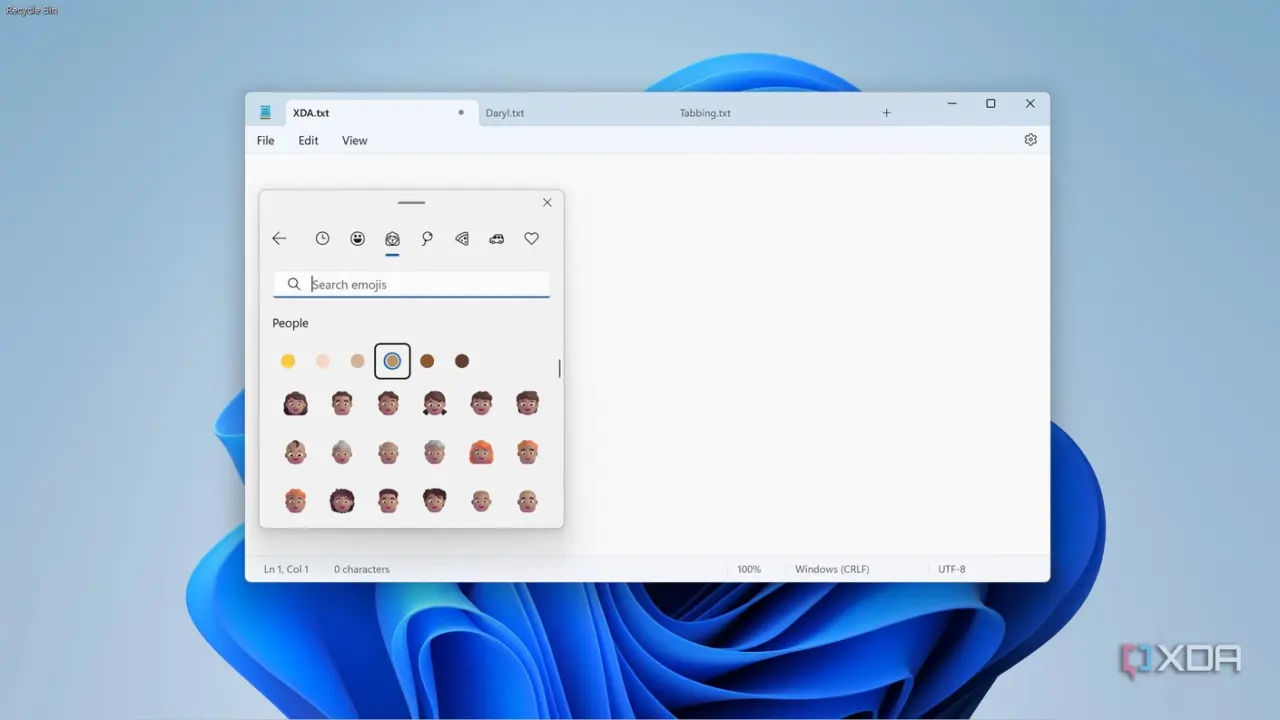Image resolution: width=1280 pixels, height=720 pixels.
Task: Click the UTF-8 encoding entry
Action: coord(952,569)
